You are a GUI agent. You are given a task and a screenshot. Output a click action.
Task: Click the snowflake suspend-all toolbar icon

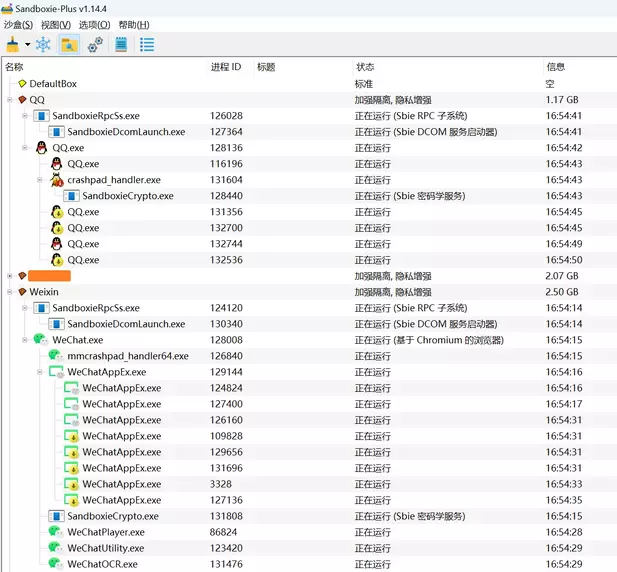click(43, 44)
